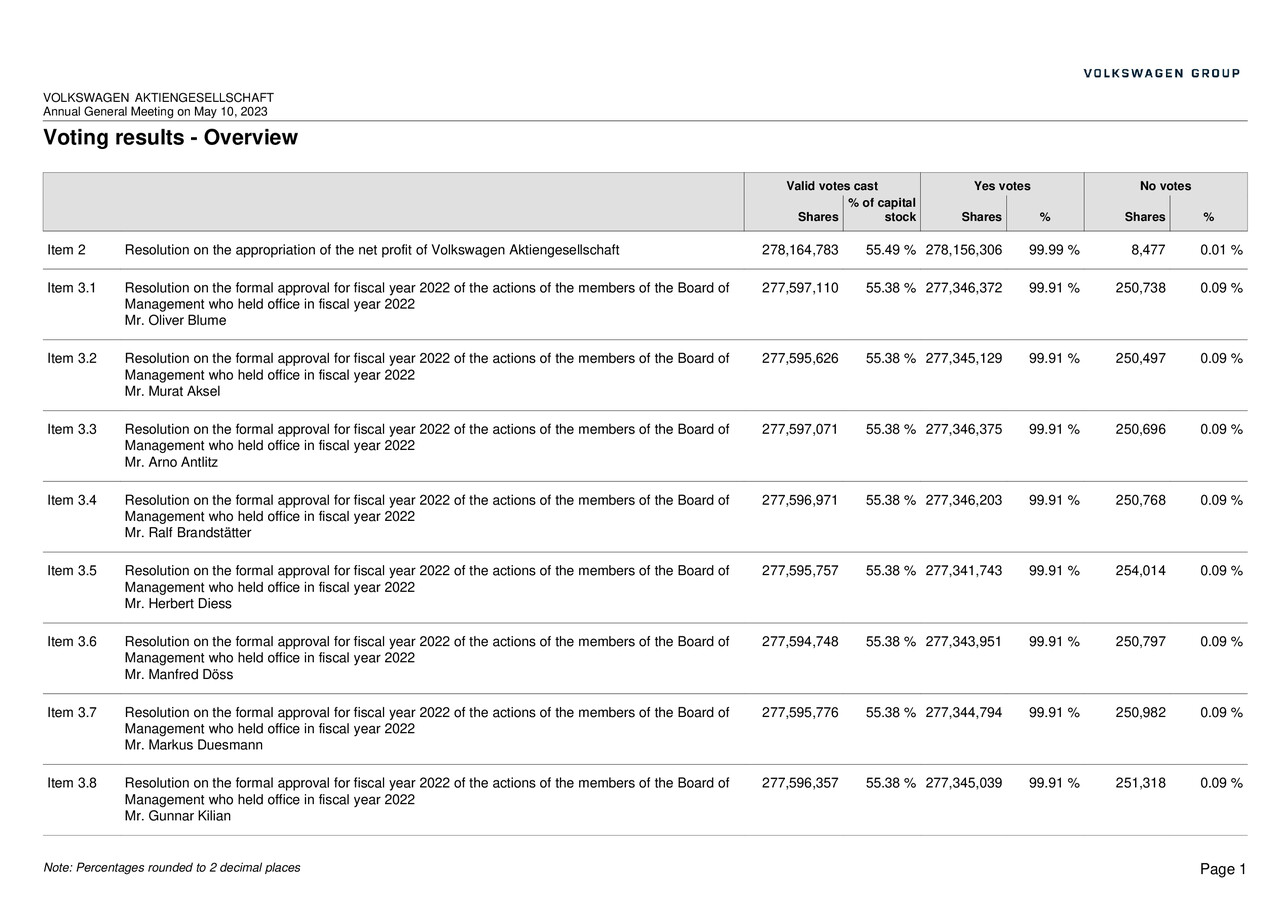Click yes votes 277,346,203

point(964,501)
